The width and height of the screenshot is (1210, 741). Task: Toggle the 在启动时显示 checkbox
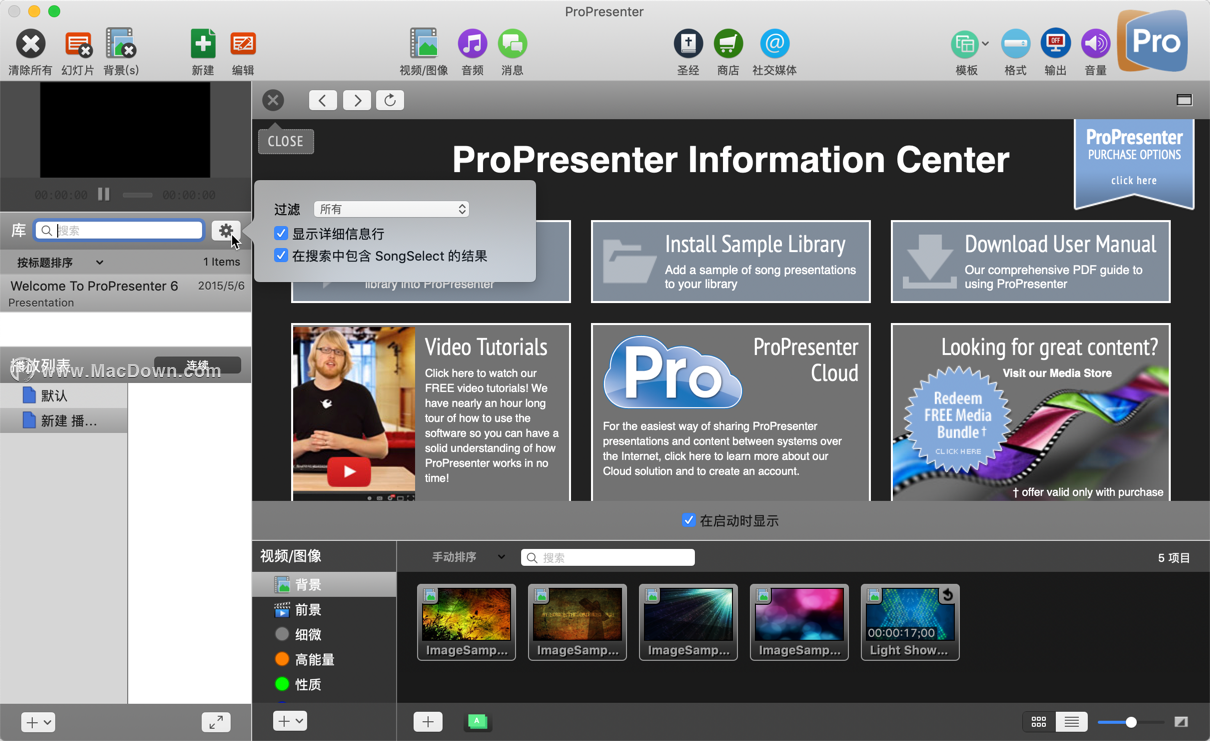point(688,520)
